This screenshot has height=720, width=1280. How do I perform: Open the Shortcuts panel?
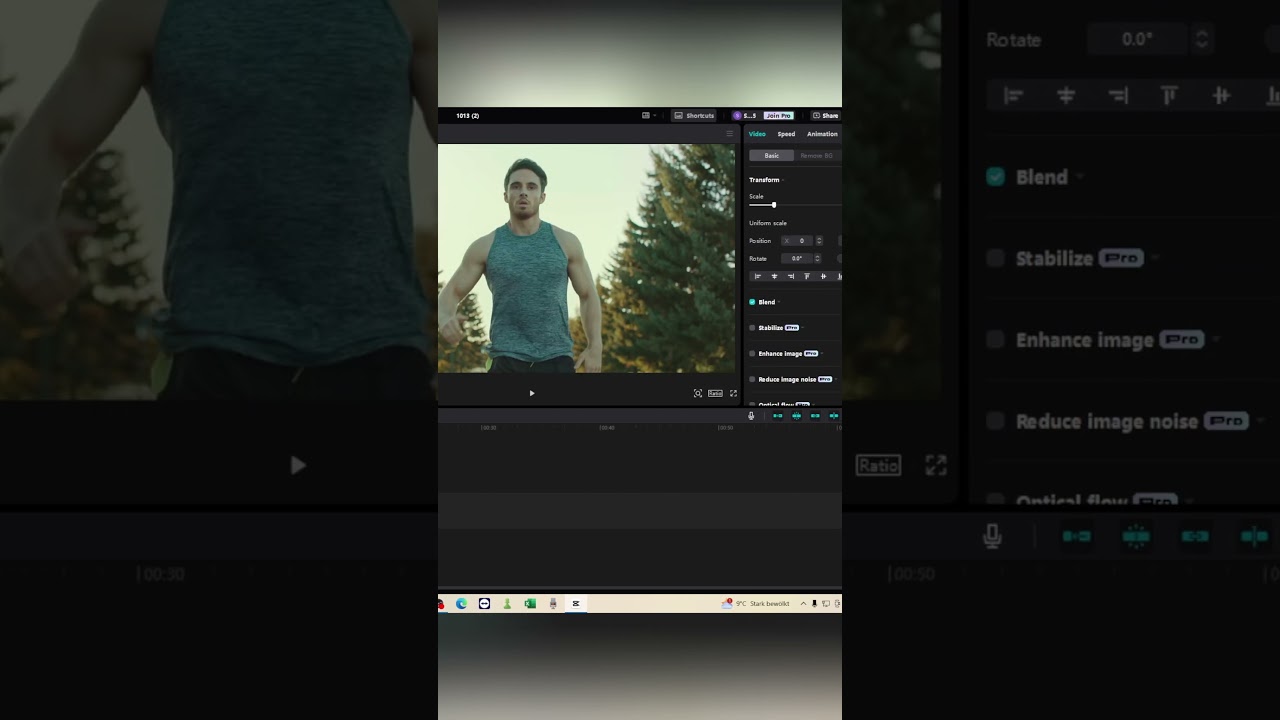(x=694, y=116)
